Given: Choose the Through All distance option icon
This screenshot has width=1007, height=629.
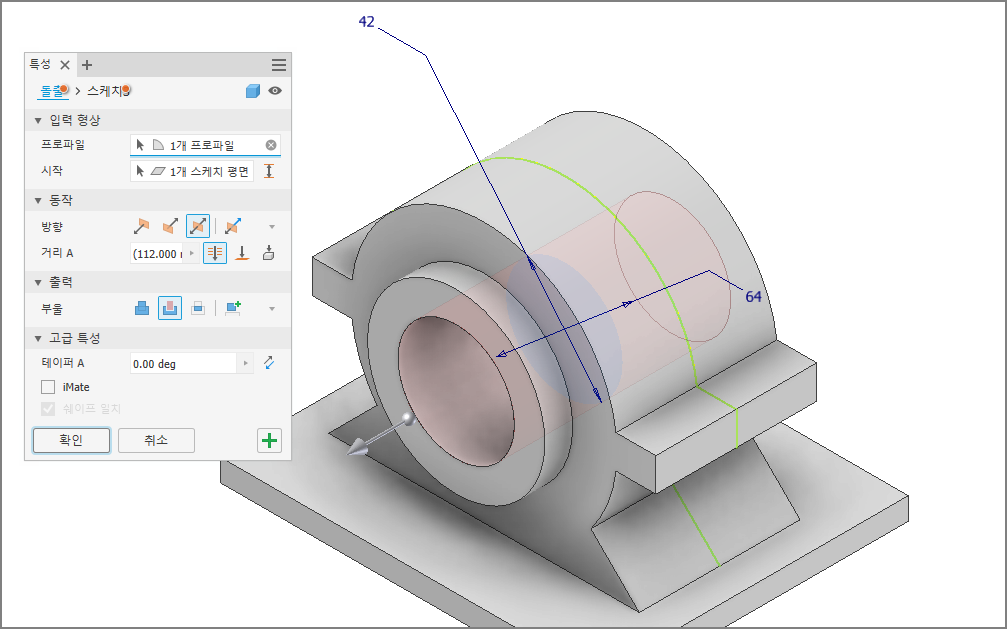Looking at the screenshot, I should point(215,253).
